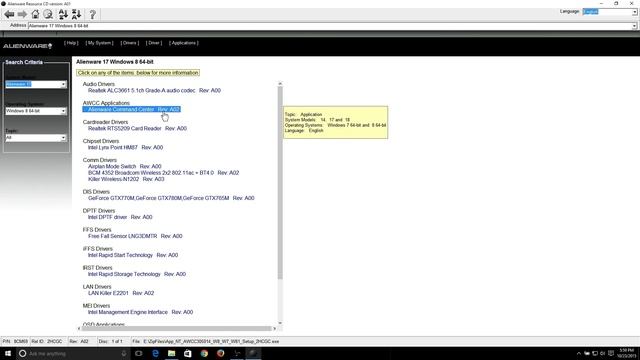The image size is (640, 360).
Task: Open Realtek ALC3661 audio codec driver link
Action: pyautogui.click(x=154, y=91)
